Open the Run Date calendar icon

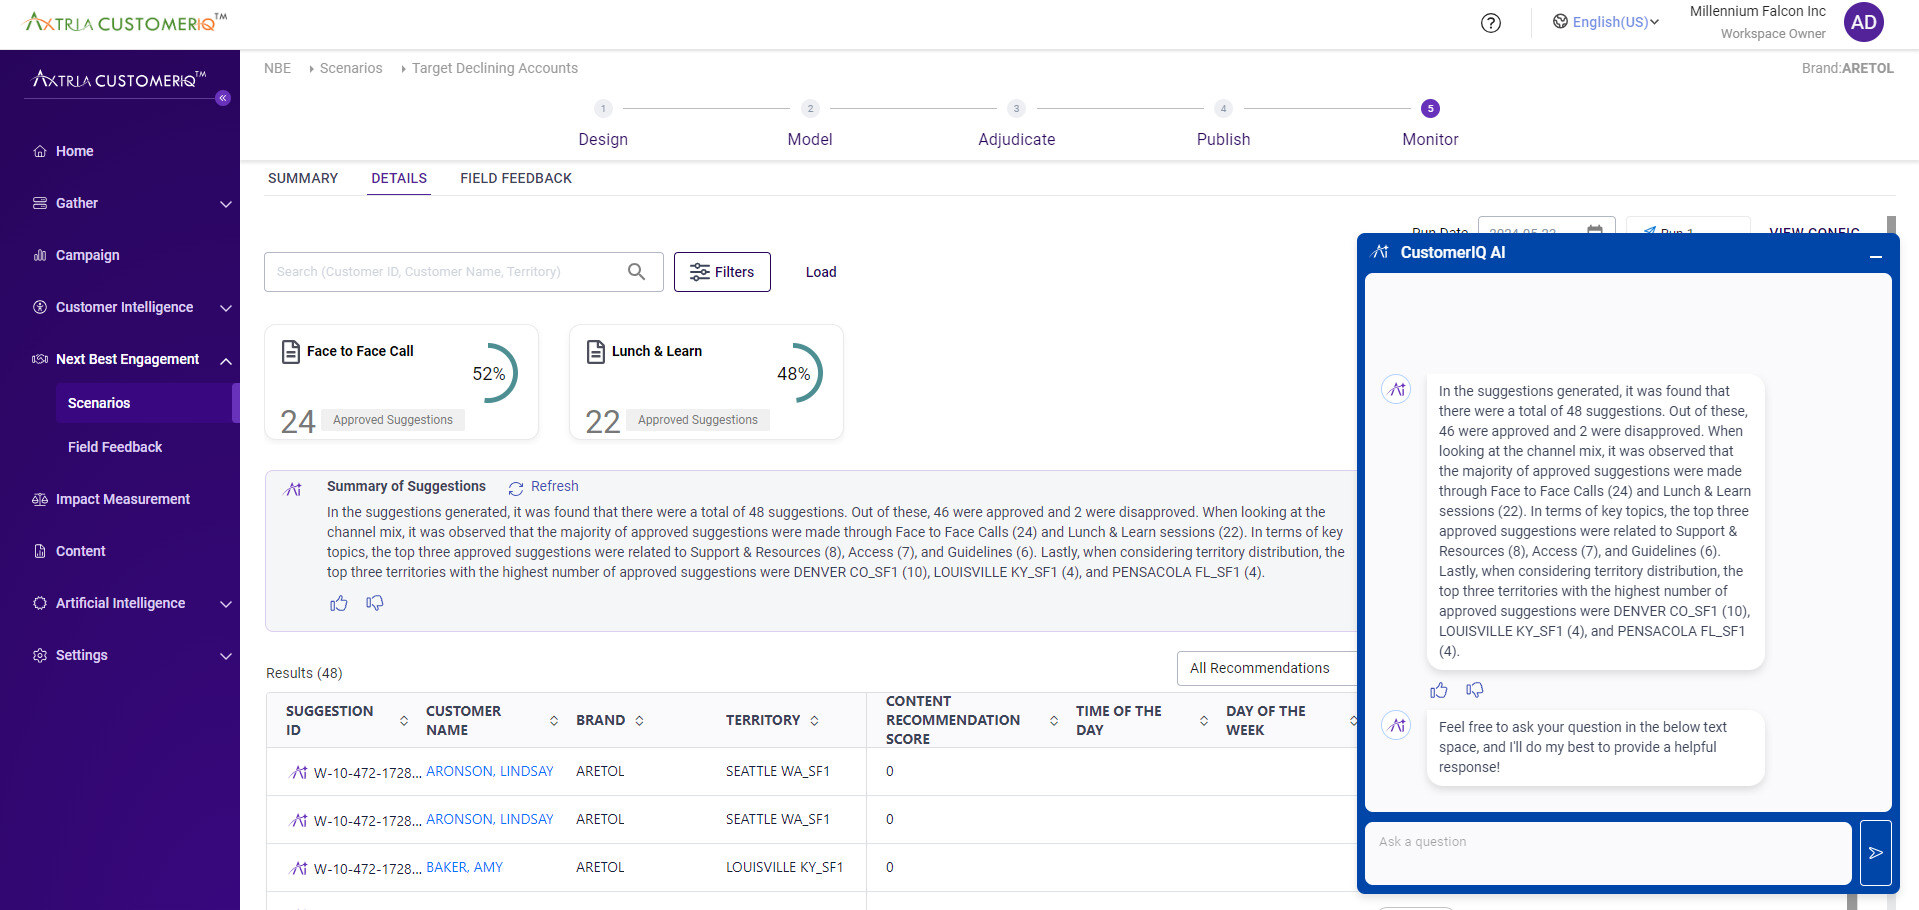[1595, 232]
